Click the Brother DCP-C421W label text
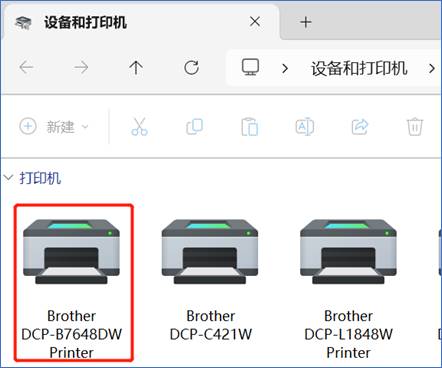Screen dimensions: 442x368 [x=211, y=325]
